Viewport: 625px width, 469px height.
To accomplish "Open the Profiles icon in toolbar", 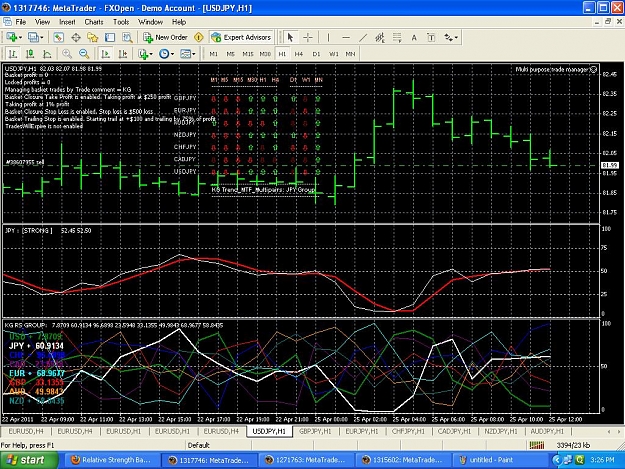I will tap(33, 37).
